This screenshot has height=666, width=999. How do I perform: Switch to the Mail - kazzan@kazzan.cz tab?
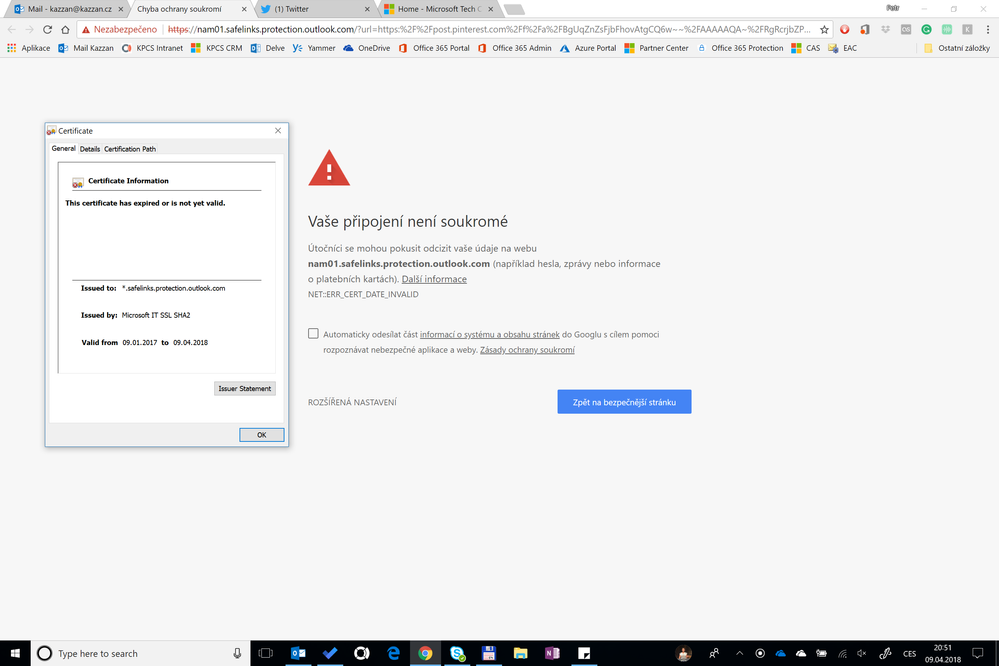click(69, 9)
